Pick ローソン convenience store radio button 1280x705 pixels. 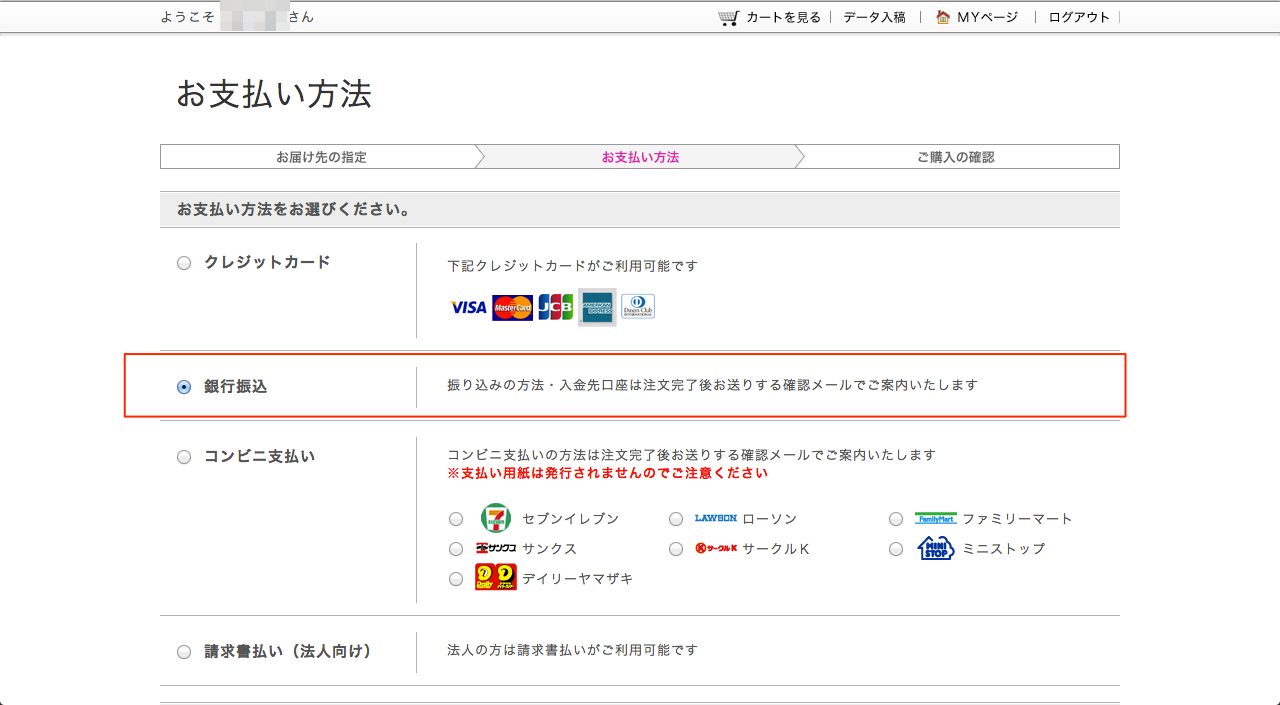676,519
